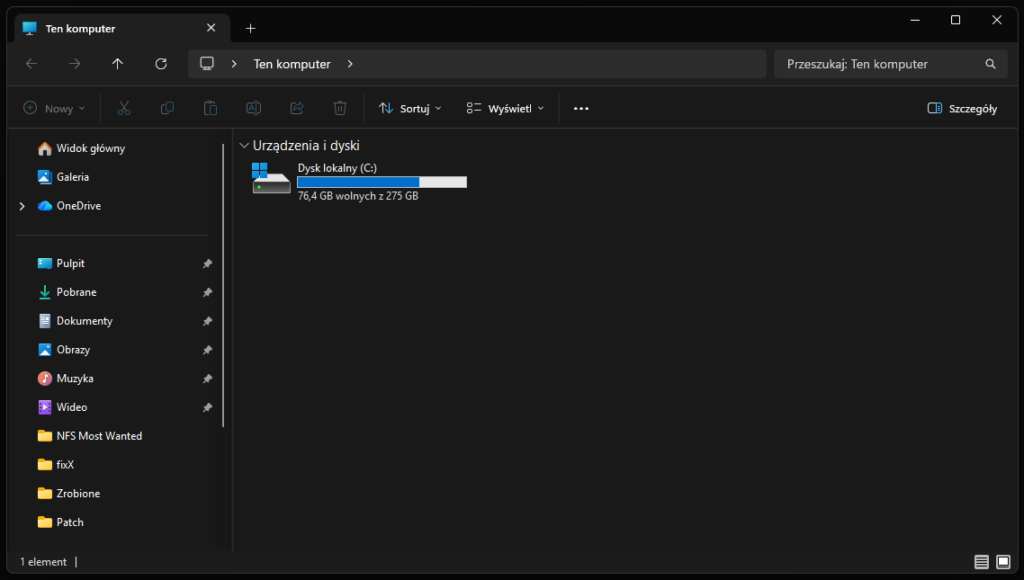Click the Refresh icon in navigation bar
Image resolution: width=1024 pixels, height=580 pixels.
pyautogui.click(x=161, y=64)
